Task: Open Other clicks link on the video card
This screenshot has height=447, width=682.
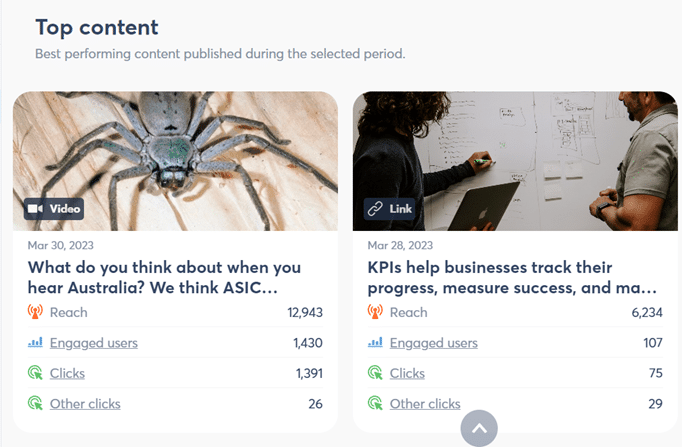Action: (x=85, y=404)
